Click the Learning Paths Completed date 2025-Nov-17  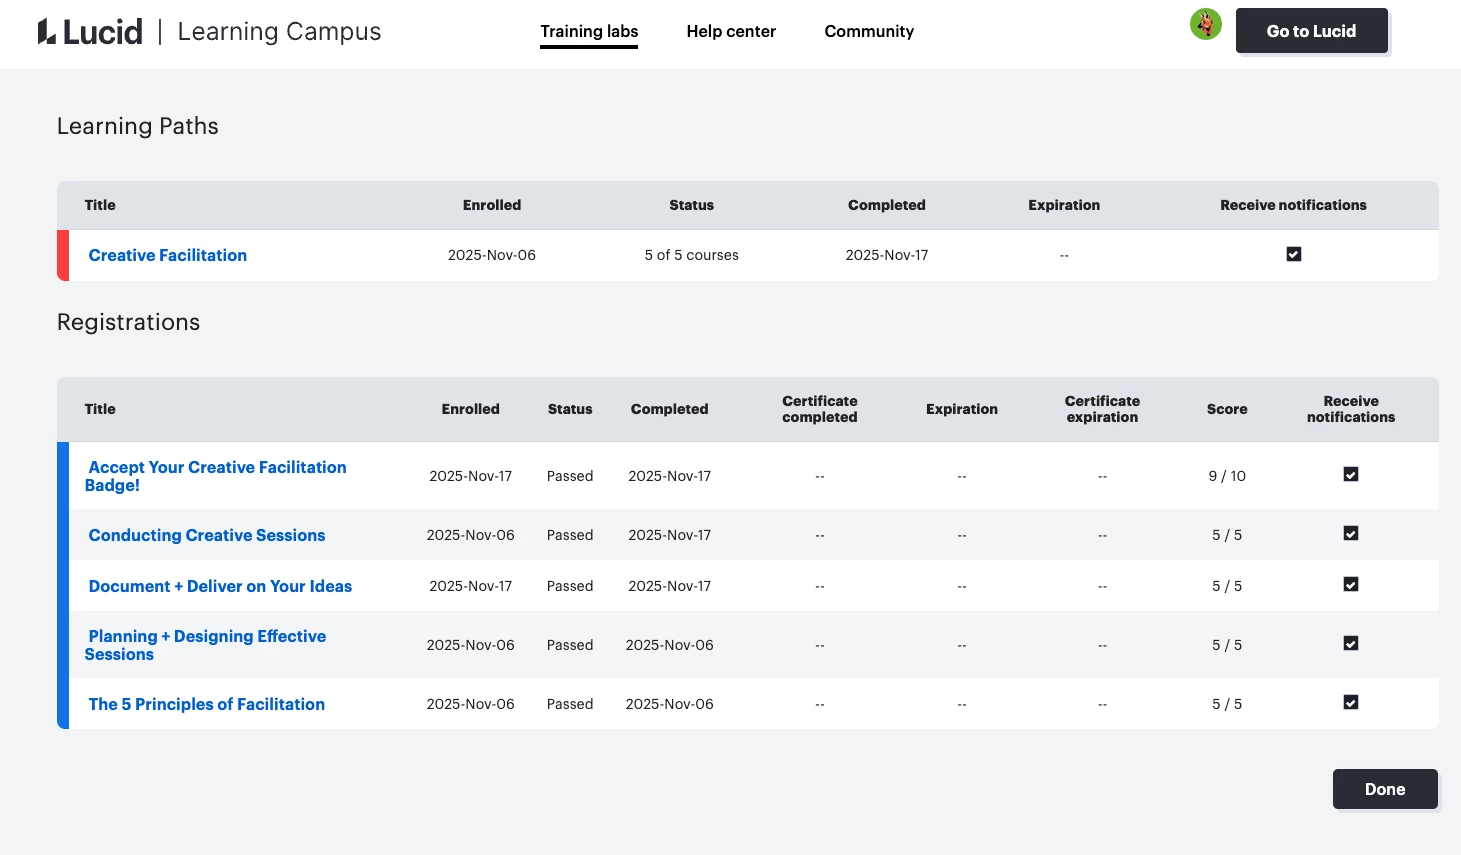tap(887, 255)
